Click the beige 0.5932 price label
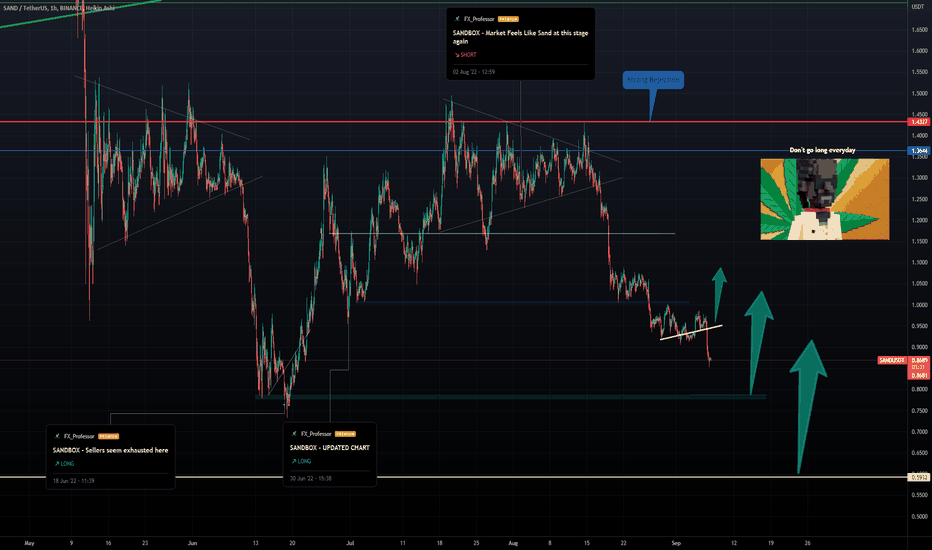 pyautogui.click(x=919, y=477)
